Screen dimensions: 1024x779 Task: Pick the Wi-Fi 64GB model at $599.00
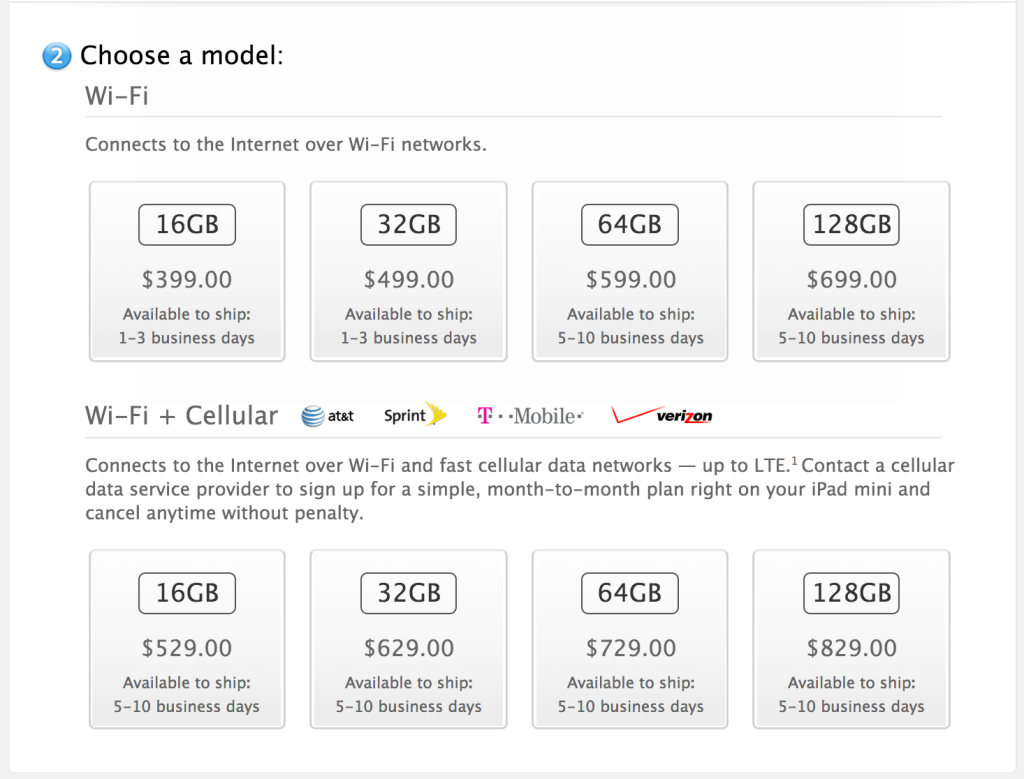pos(630,271)
